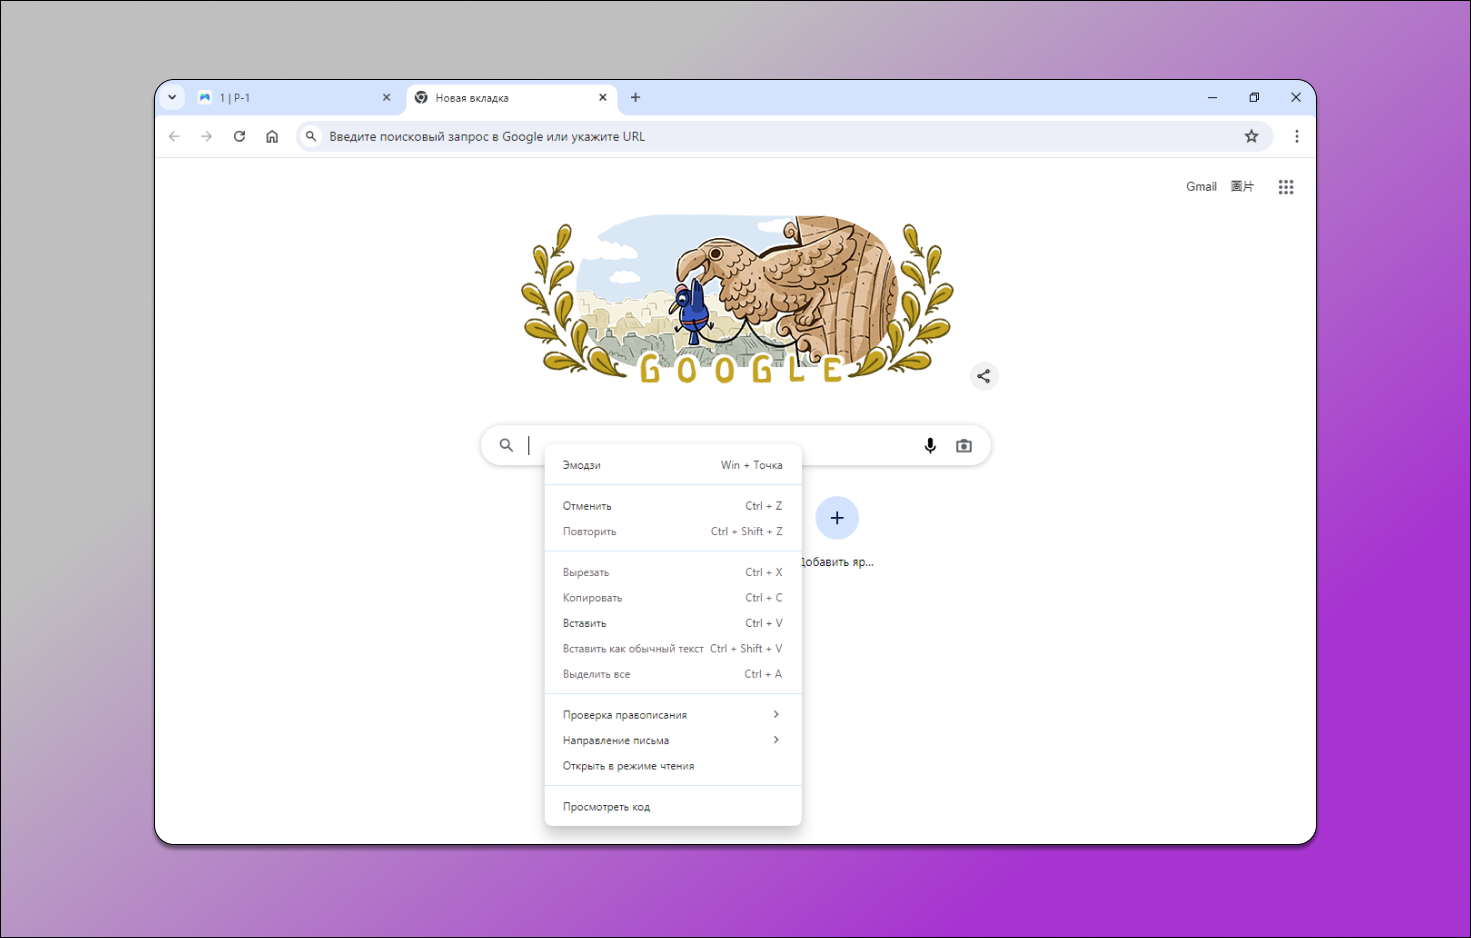Reload the current page
Image resolution: width=1471 pixels, height=938 pixels.
239,136
